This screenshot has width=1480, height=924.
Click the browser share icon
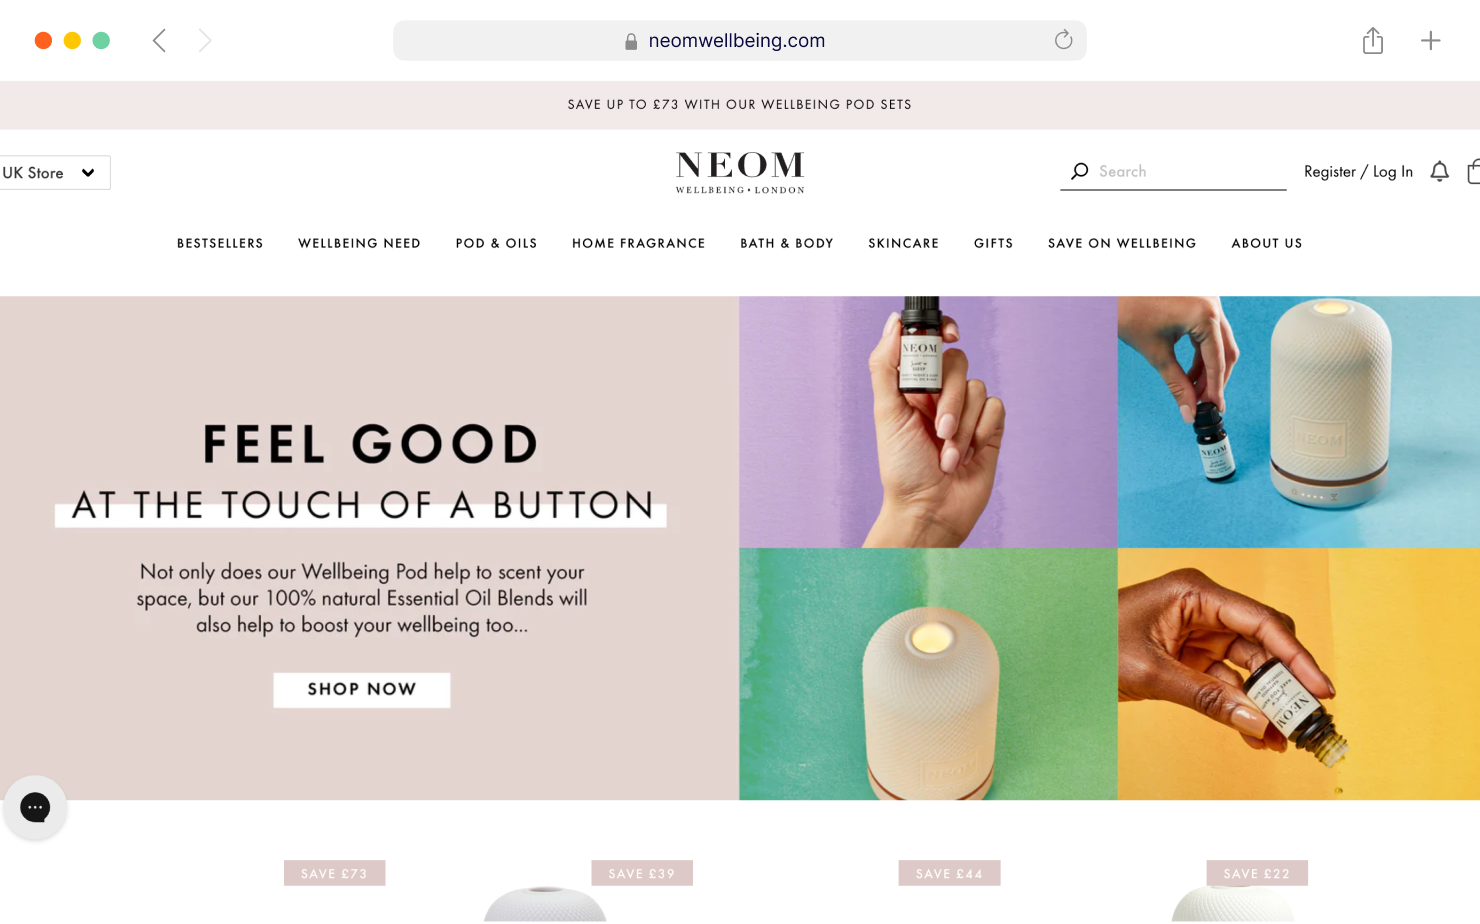1373,41
